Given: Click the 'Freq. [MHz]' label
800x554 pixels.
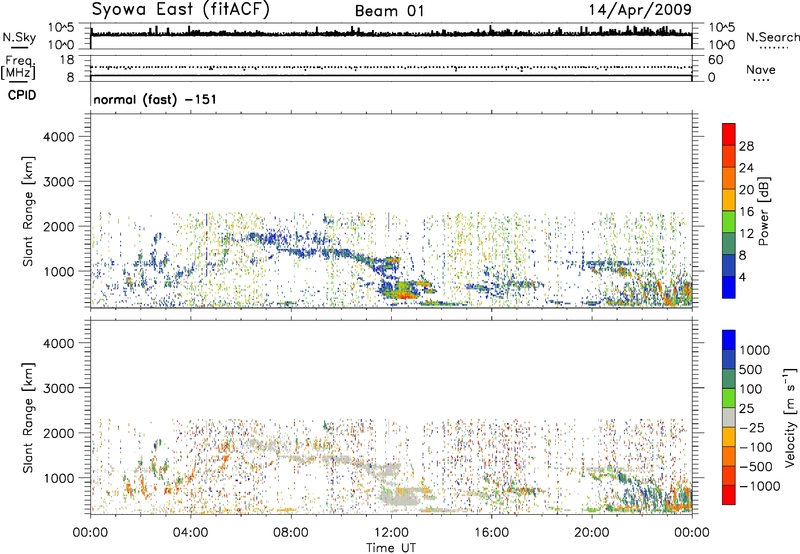Looking at the screenshot, I should tap(20, 68).
